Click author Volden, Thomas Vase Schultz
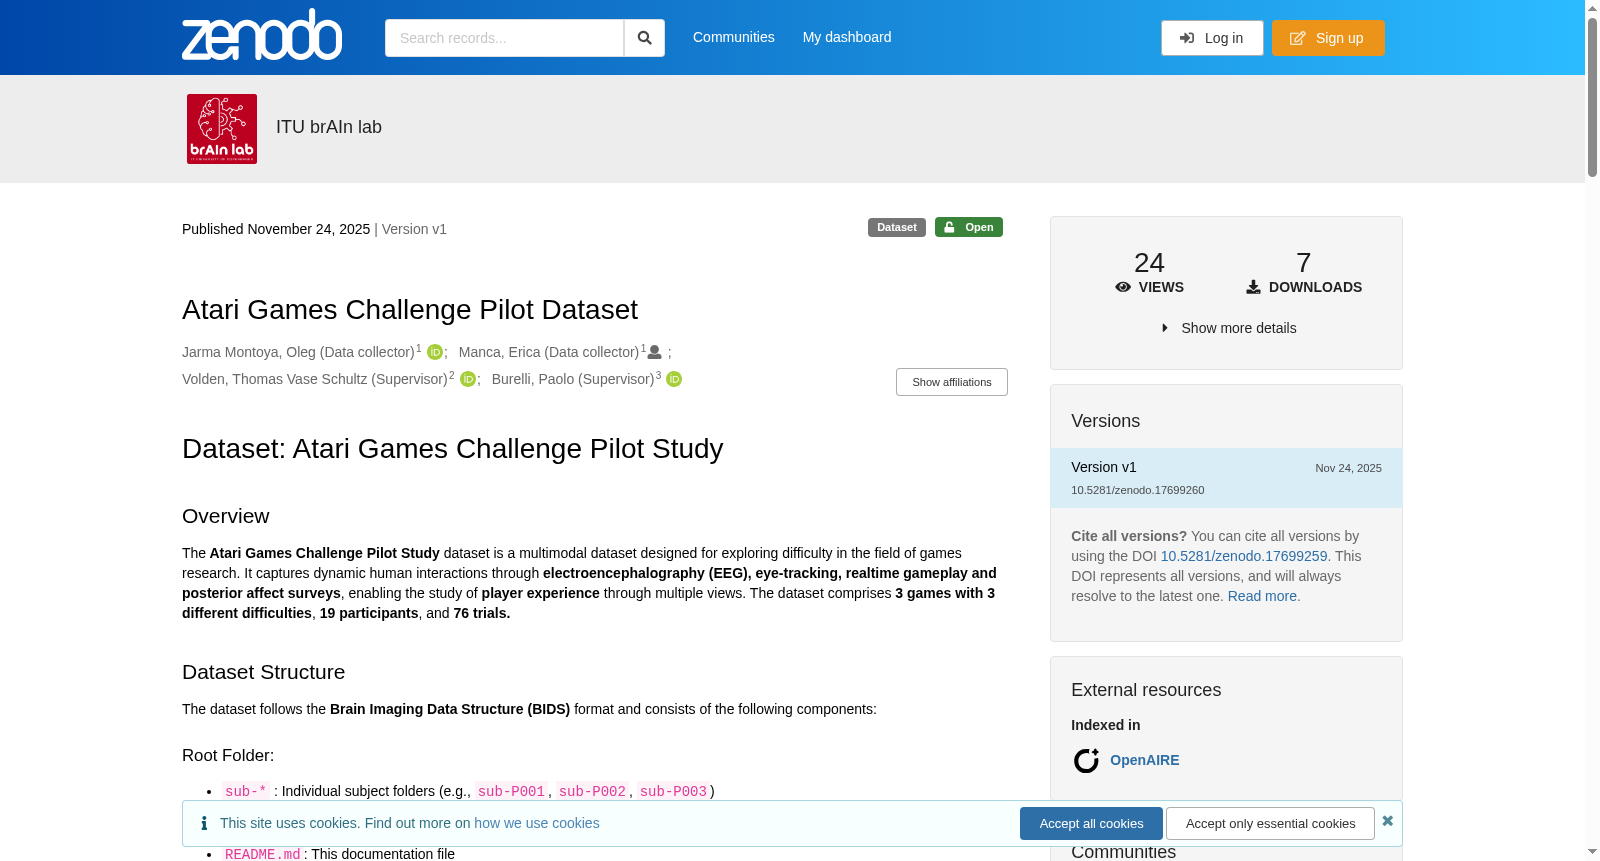1600x861 pixels. click(x=315, y=379)
